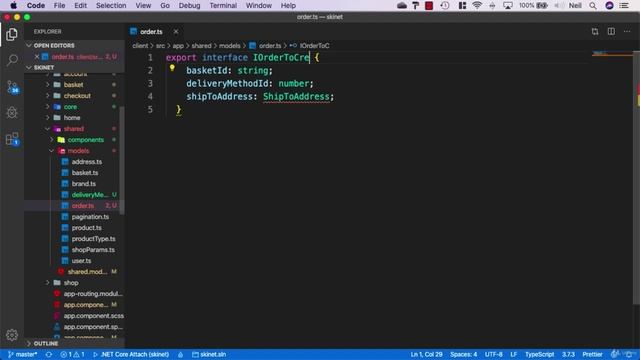Open basket.ts file in explorer
The image size is (640, 360).
pyautogui.click(x=84, y=173)
